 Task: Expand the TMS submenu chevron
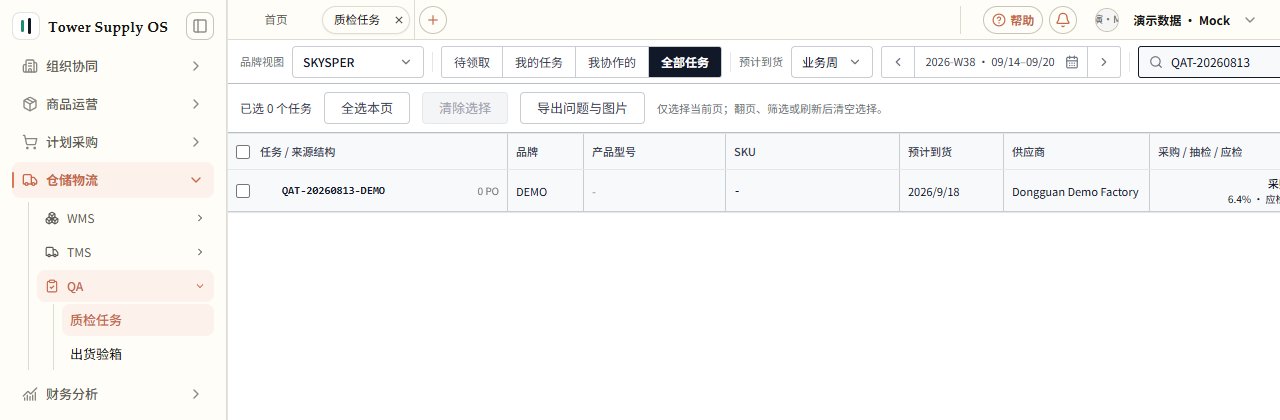tap(200, 252)
